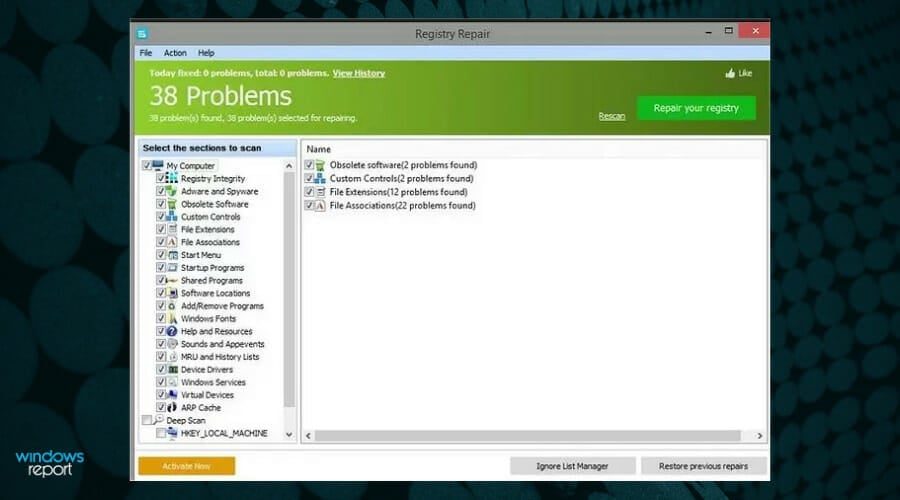Toggle the Windows Fonts checkbox
The width and height of the screenshot is (900, 500).
coord(161,319)
